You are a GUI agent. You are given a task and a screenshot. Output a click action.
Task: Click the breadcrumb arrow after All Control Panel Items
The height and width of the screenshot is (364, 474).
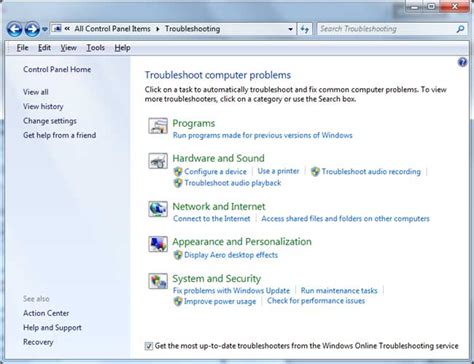click(x=158, y=29)
